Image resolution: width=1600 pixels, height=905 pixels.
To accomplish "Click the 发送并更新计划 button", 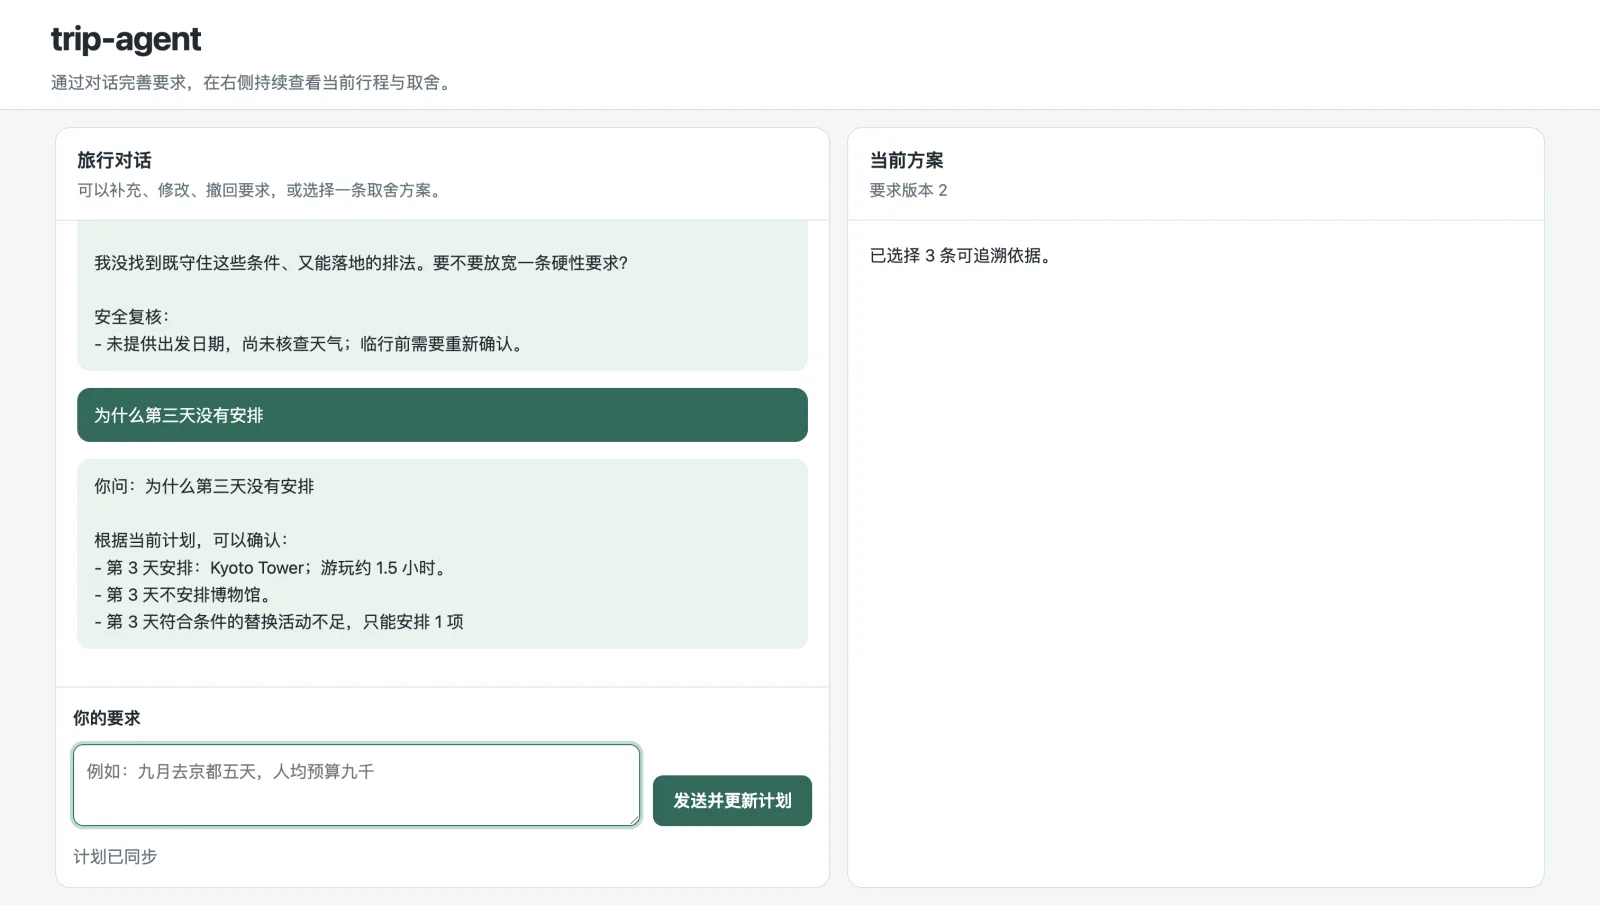I will (732, 801).
